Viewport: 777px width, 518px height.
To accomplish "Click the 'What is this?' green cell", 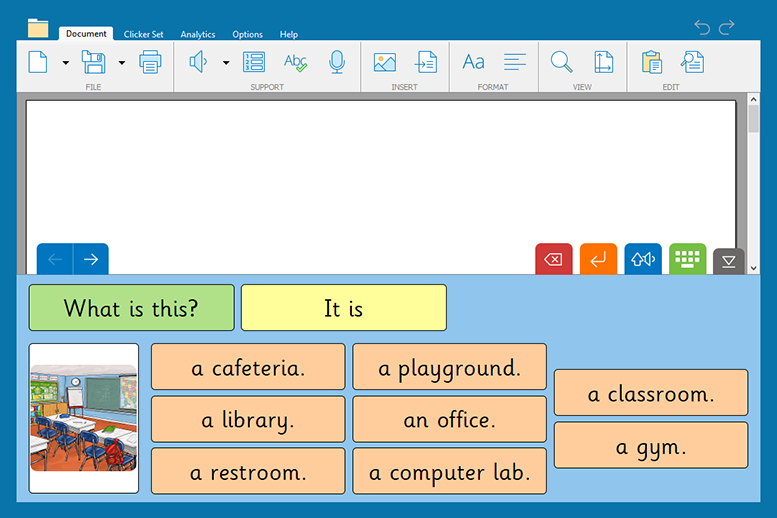I will tap(131, 308).
